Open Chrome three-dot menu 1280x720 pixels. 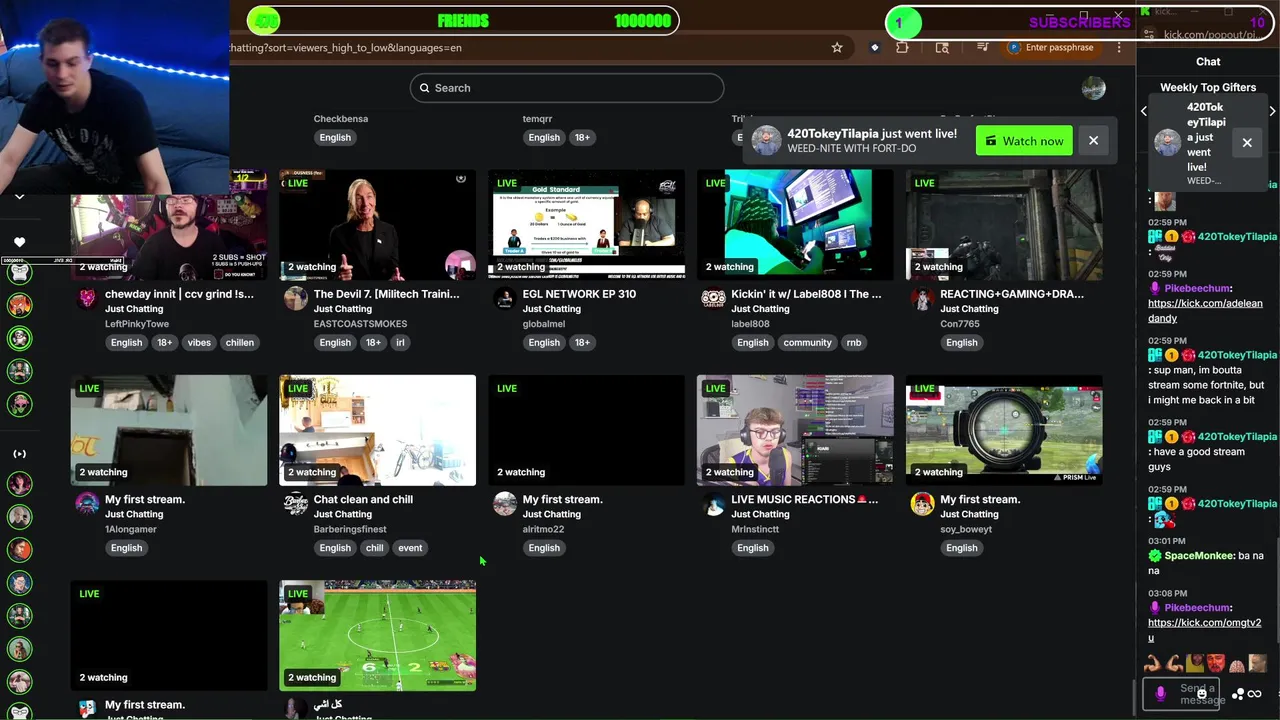(x=1119, y=47)
